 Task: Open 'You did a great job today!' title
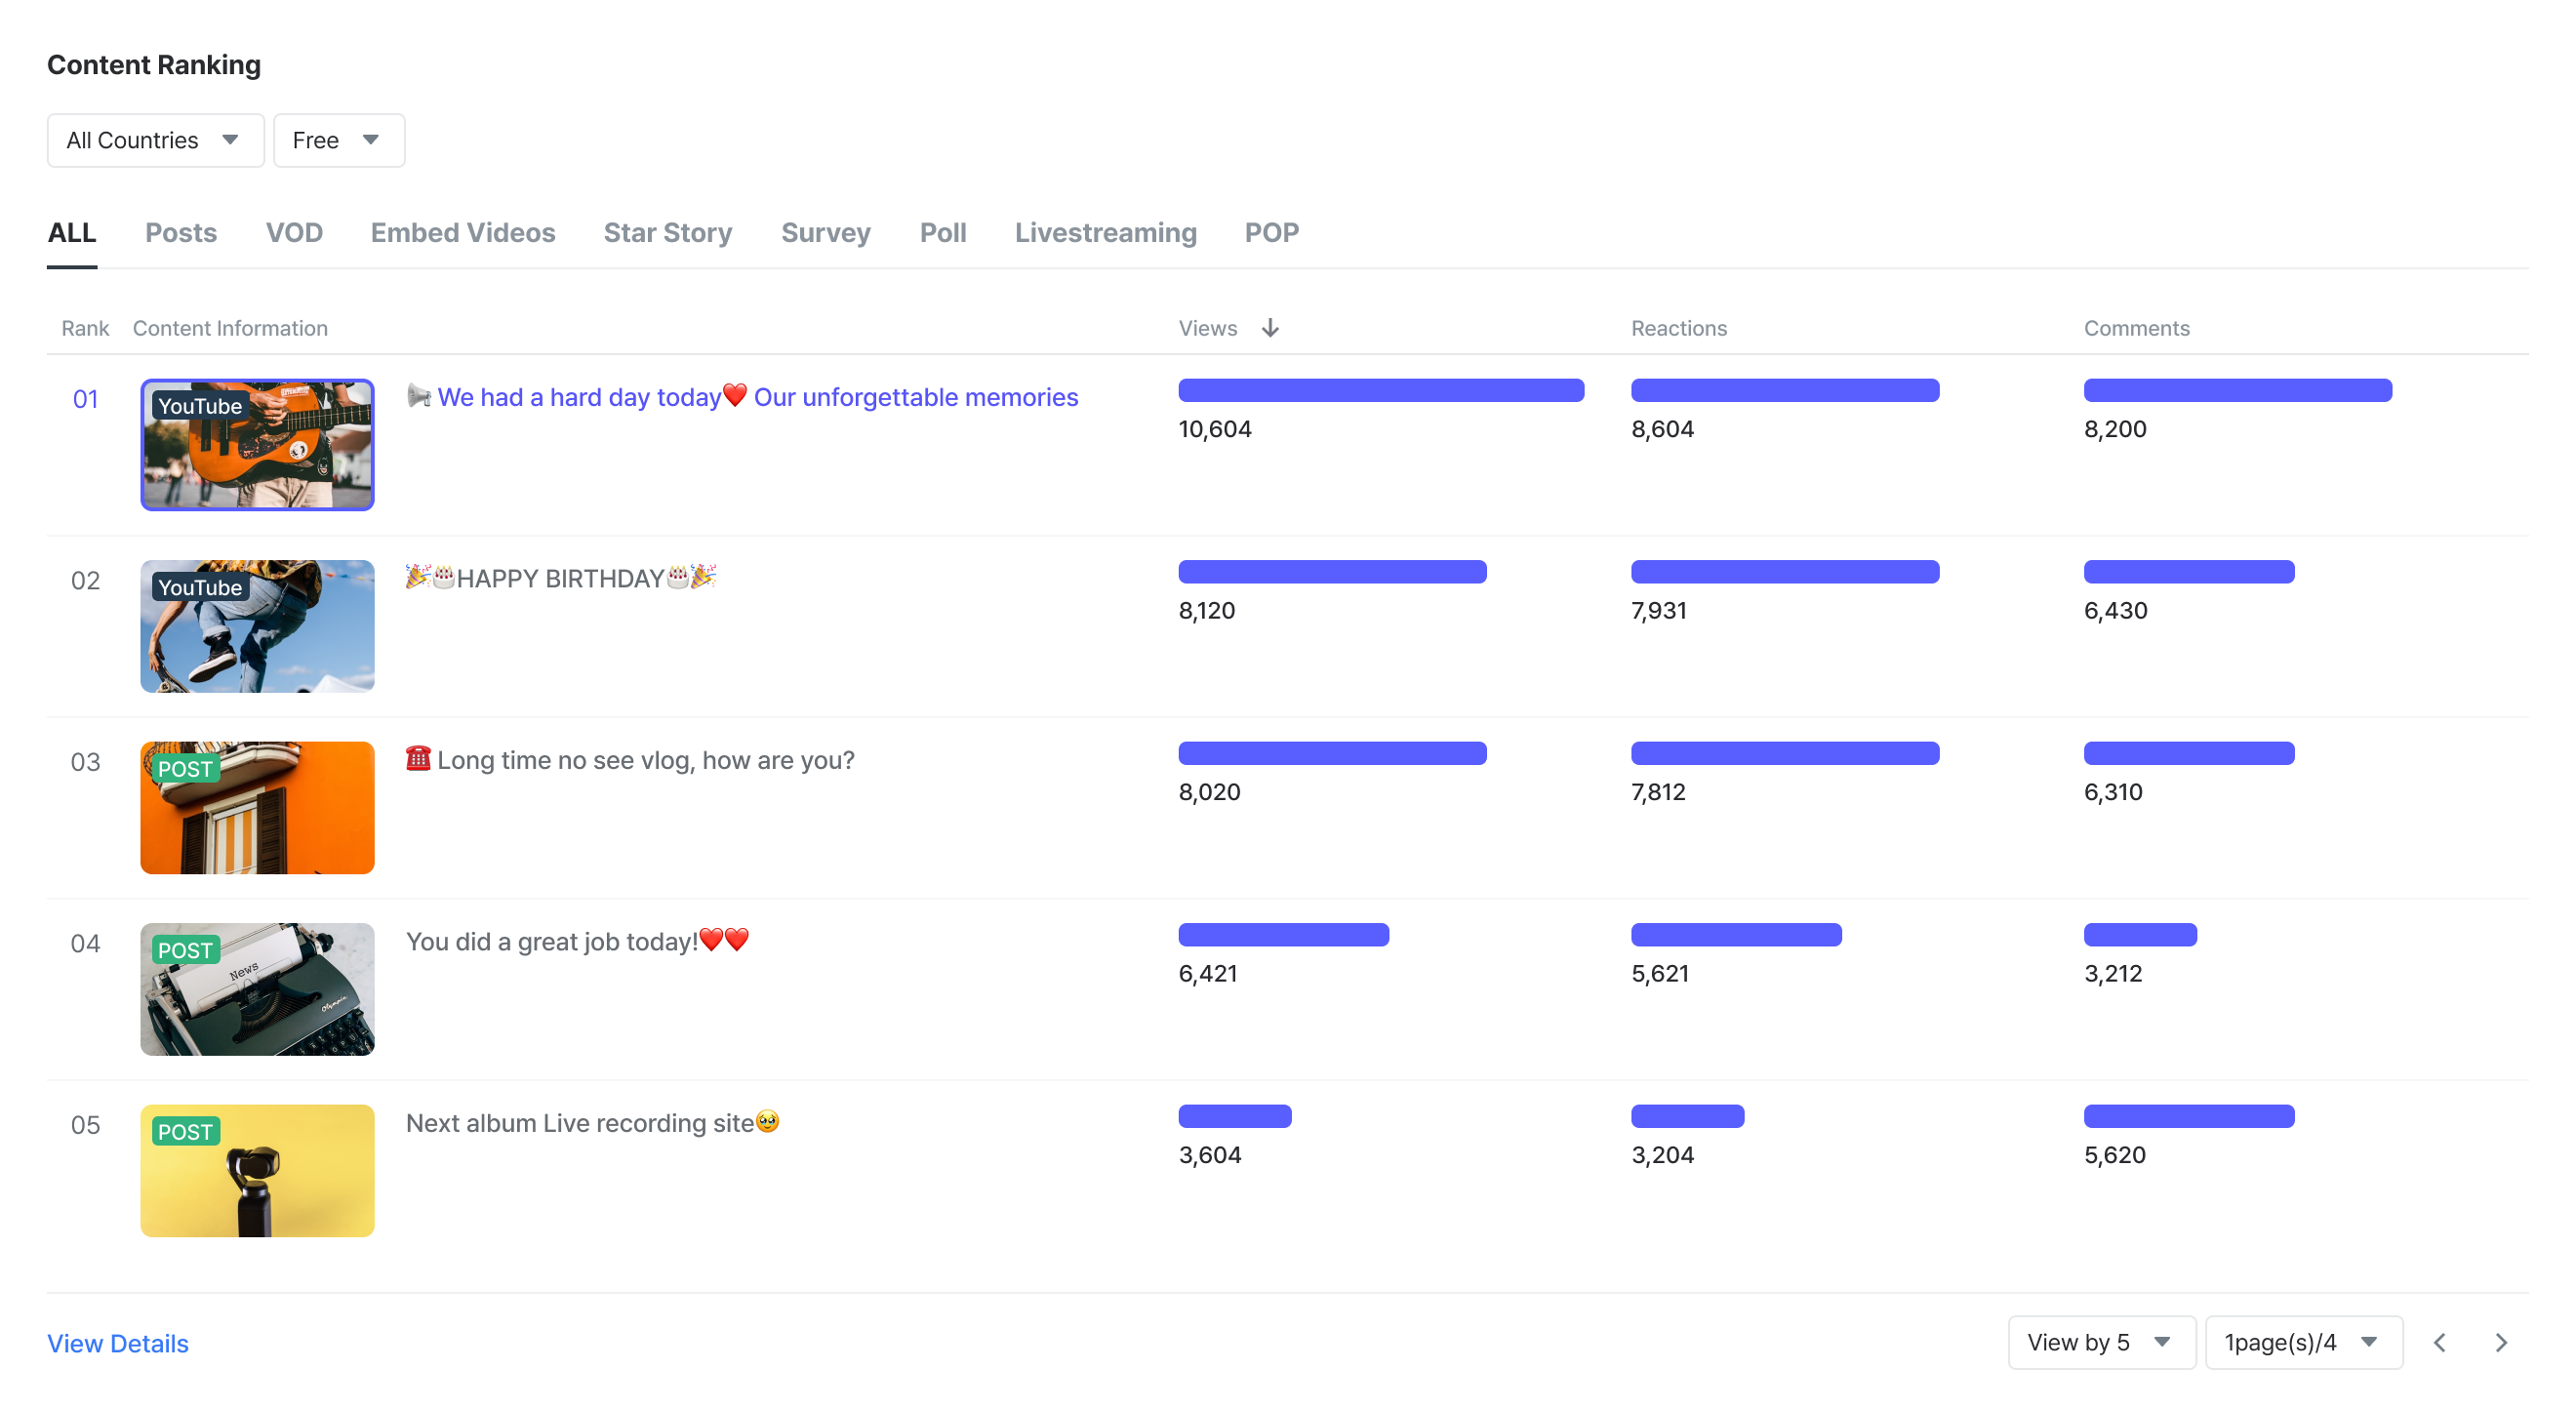(578, 941)
